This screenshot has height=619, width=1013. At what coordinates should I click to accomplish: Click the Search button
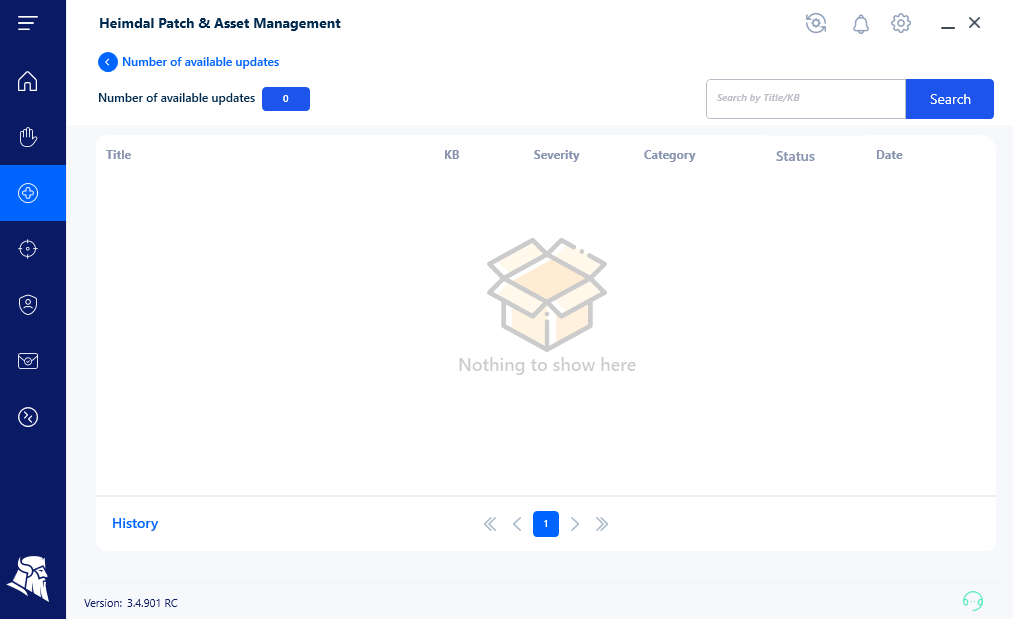pos(950,99)
